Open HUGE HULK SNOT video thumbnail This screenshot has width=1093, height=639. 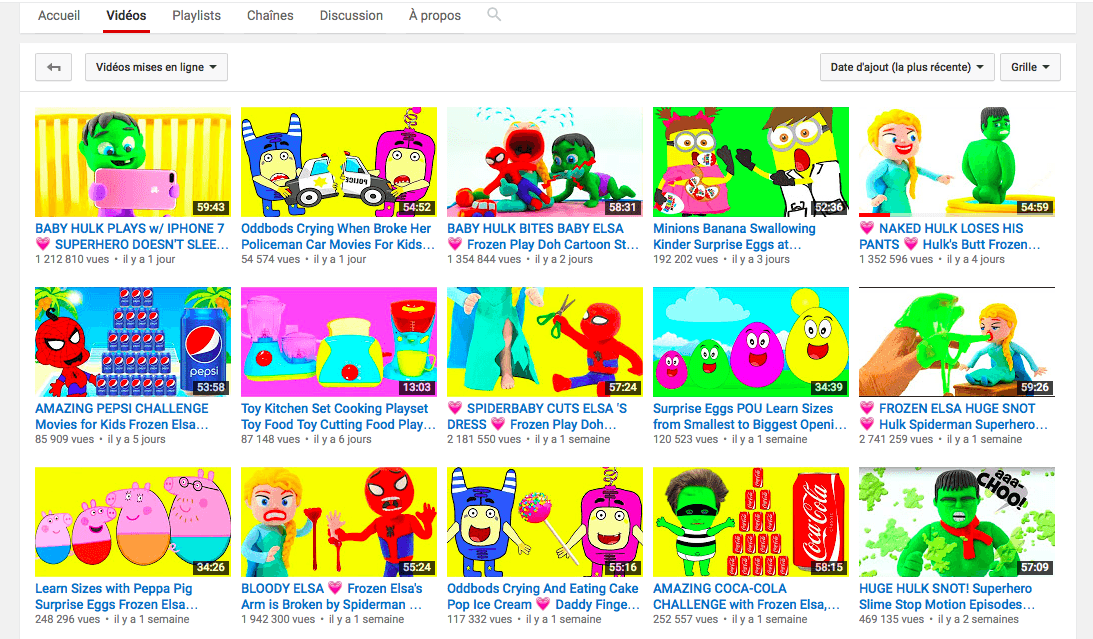(x=956, y=522)
